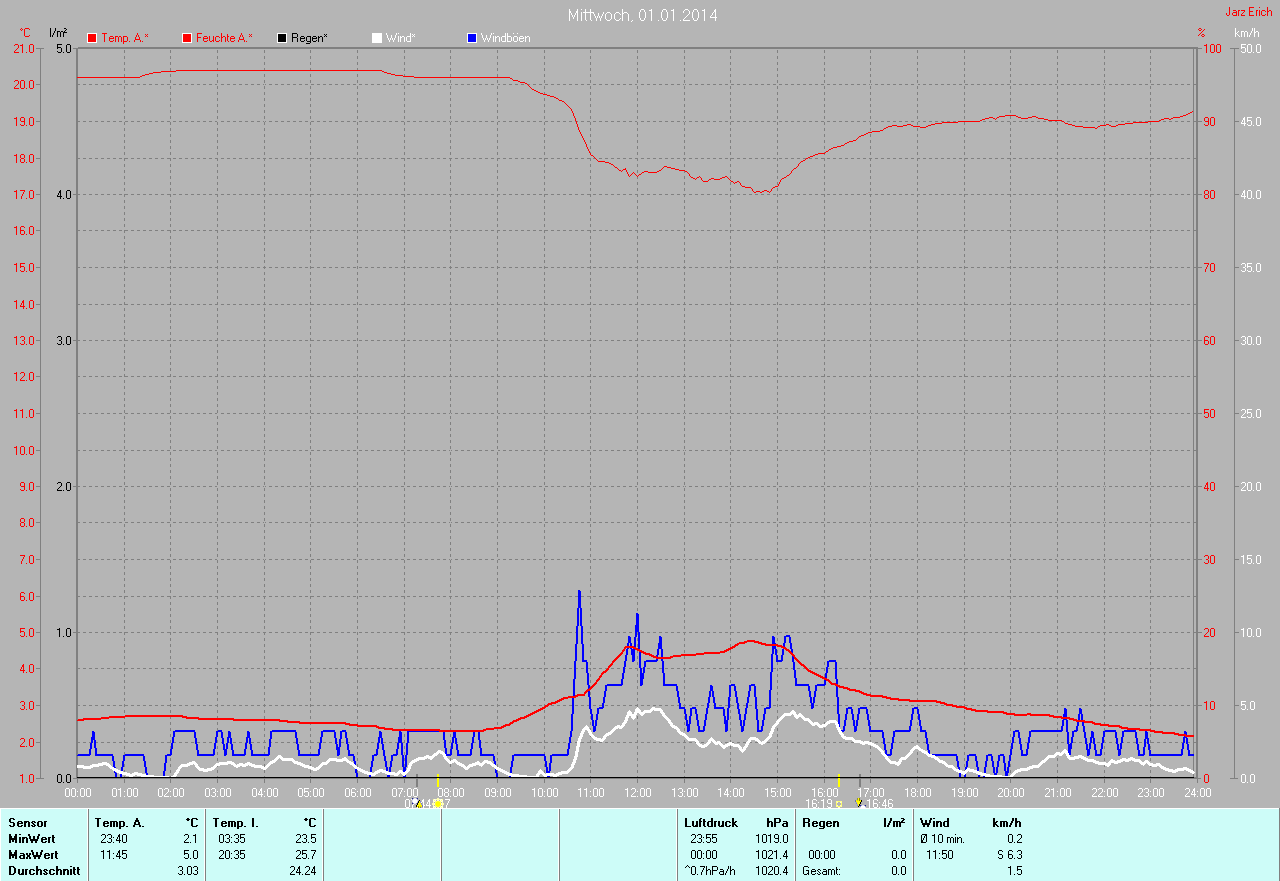Click the Ø 10 min. wind label
Screen dimensions: 1280x881
coord(942,839)
